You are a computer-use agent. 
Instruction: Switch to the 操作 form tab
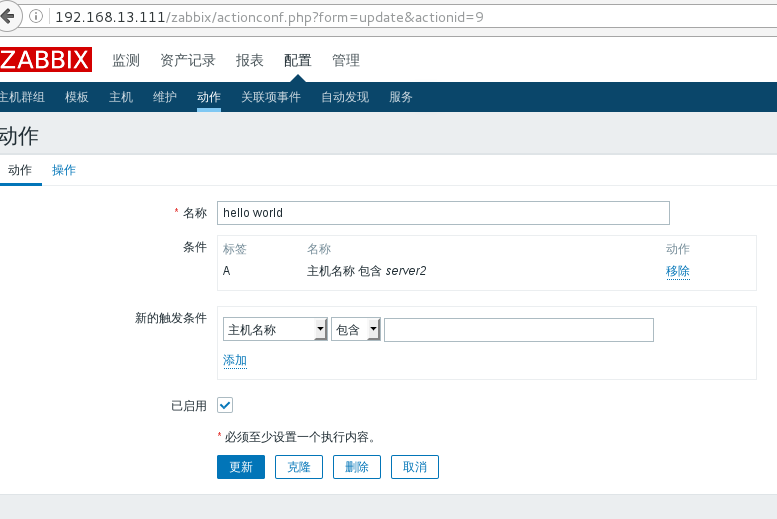tap(64, 171)
